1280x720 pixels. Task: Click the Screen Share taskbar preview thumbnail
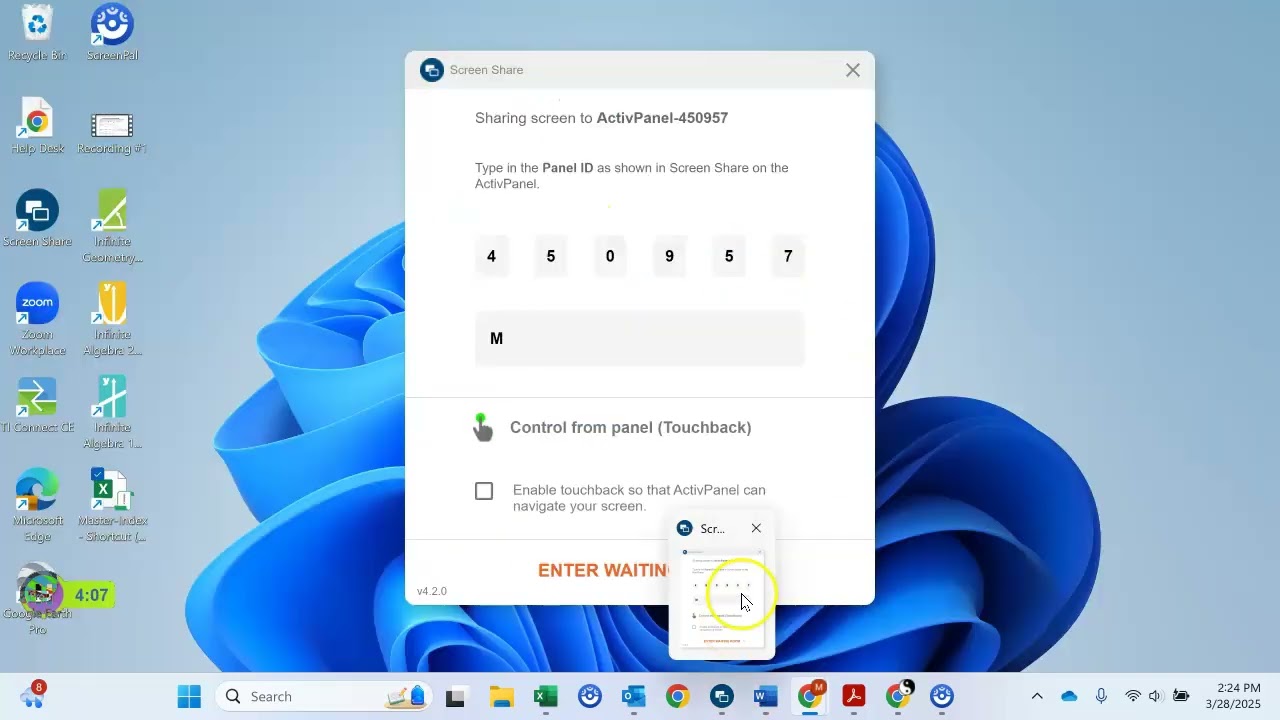point(722,598)
